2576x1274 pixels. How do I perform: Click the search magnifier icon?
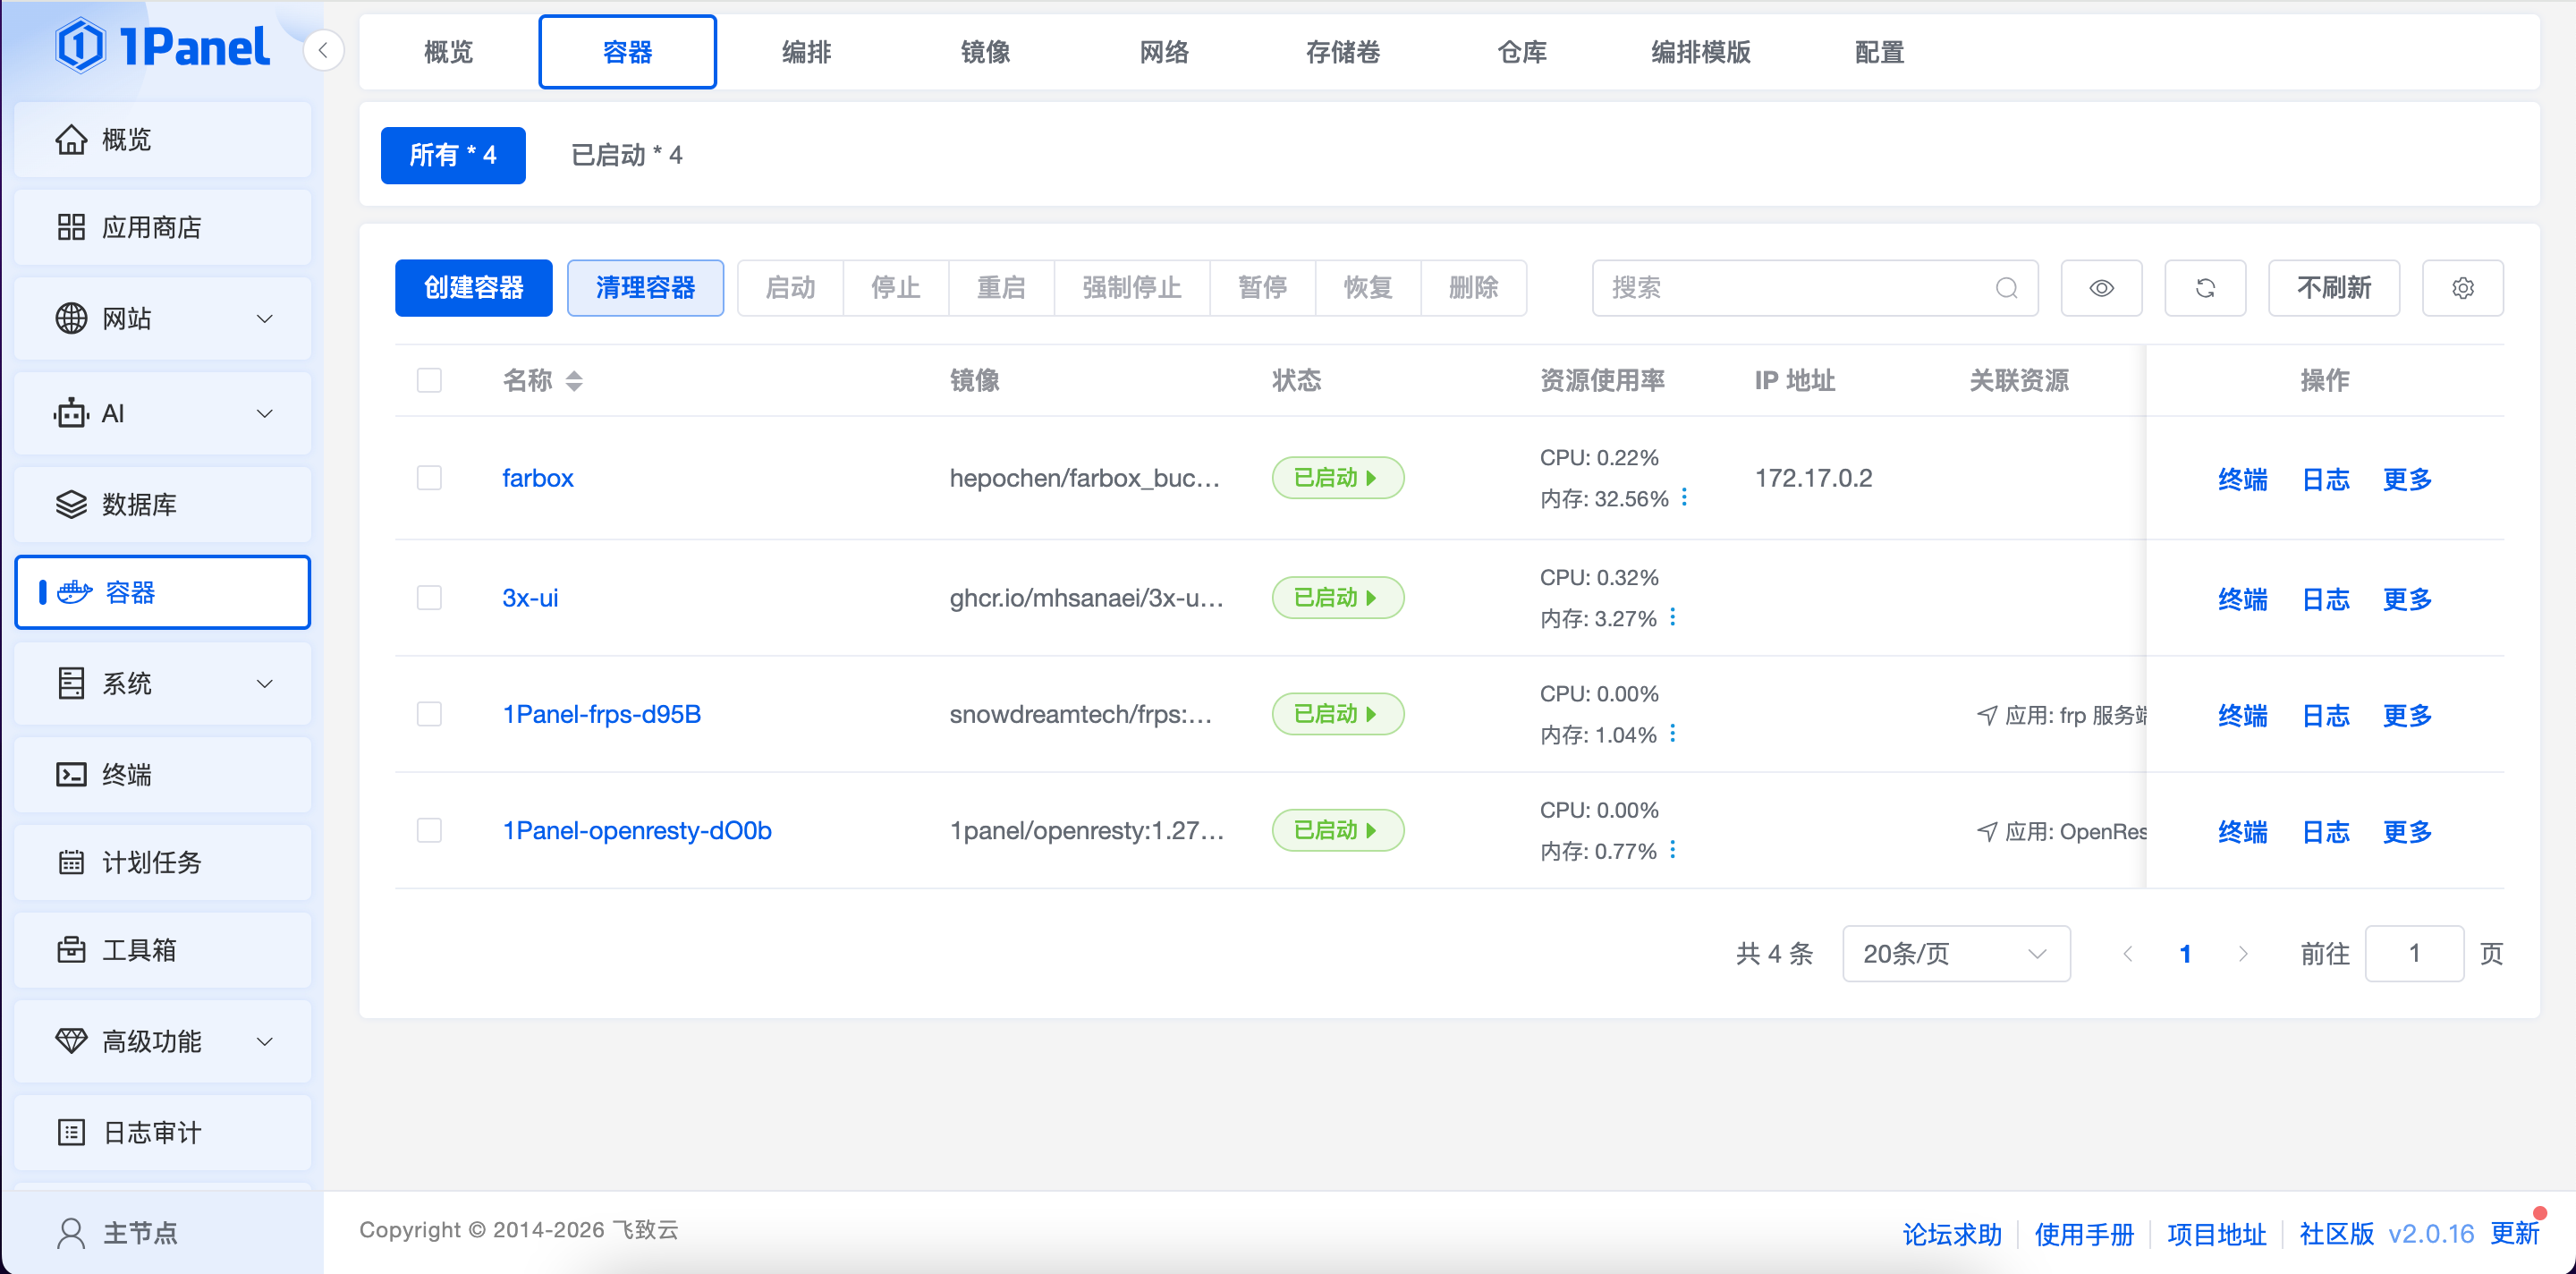(x=2006, y=288)
